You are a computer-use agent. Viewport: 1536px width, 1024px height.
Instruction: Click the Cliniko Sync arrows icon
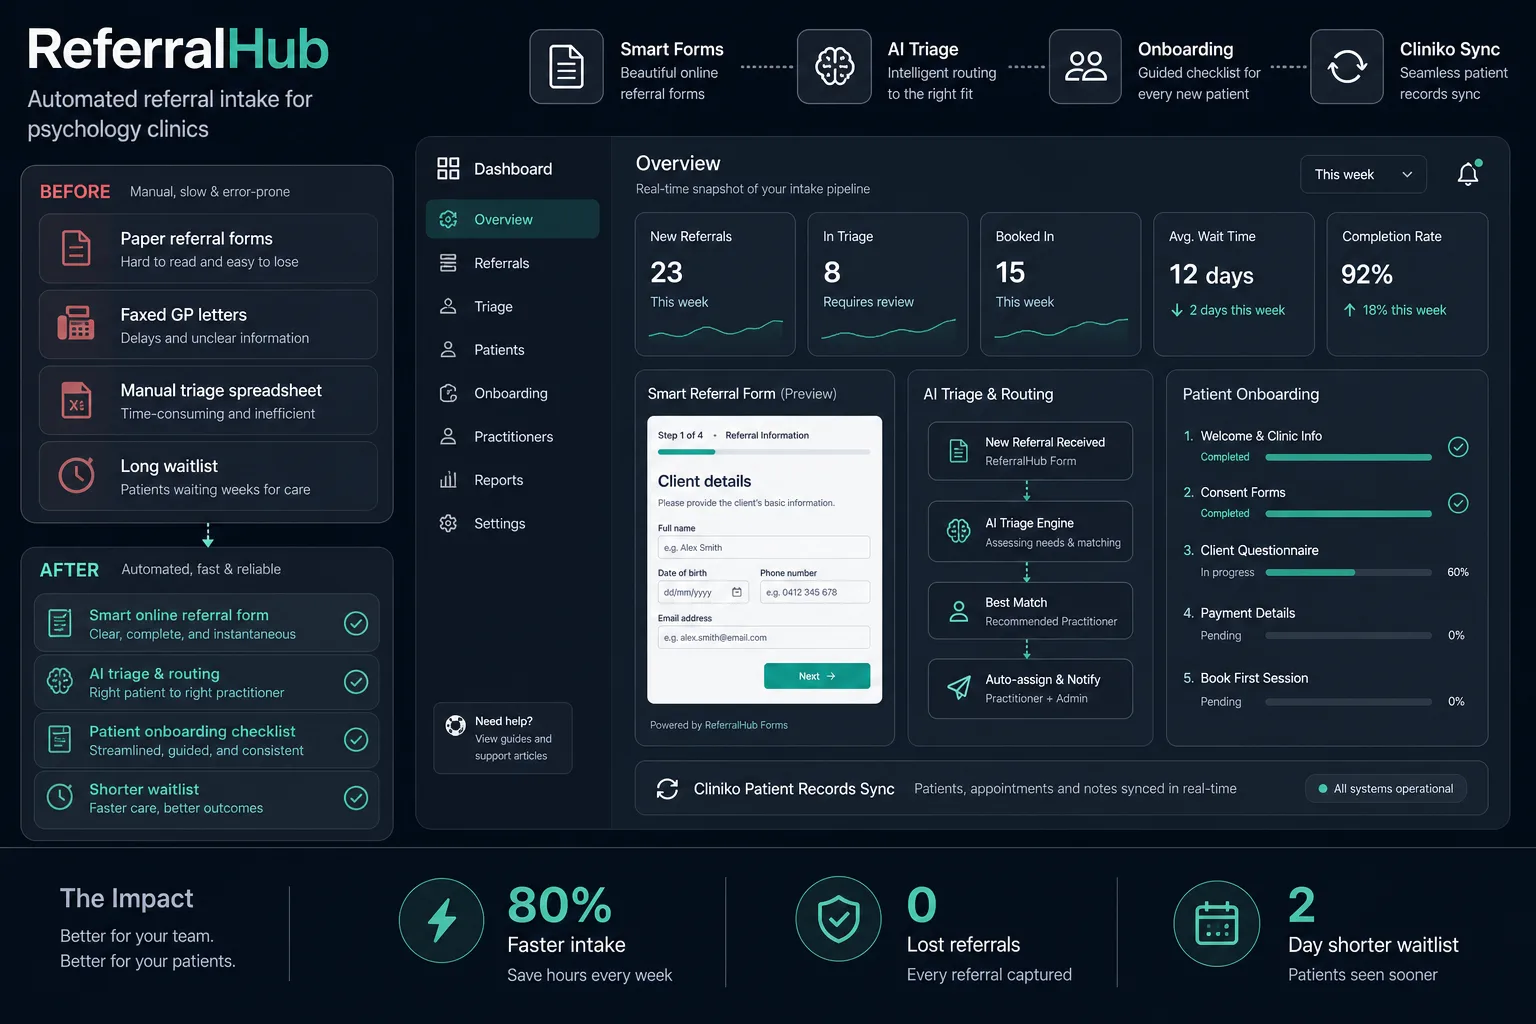1347,67
